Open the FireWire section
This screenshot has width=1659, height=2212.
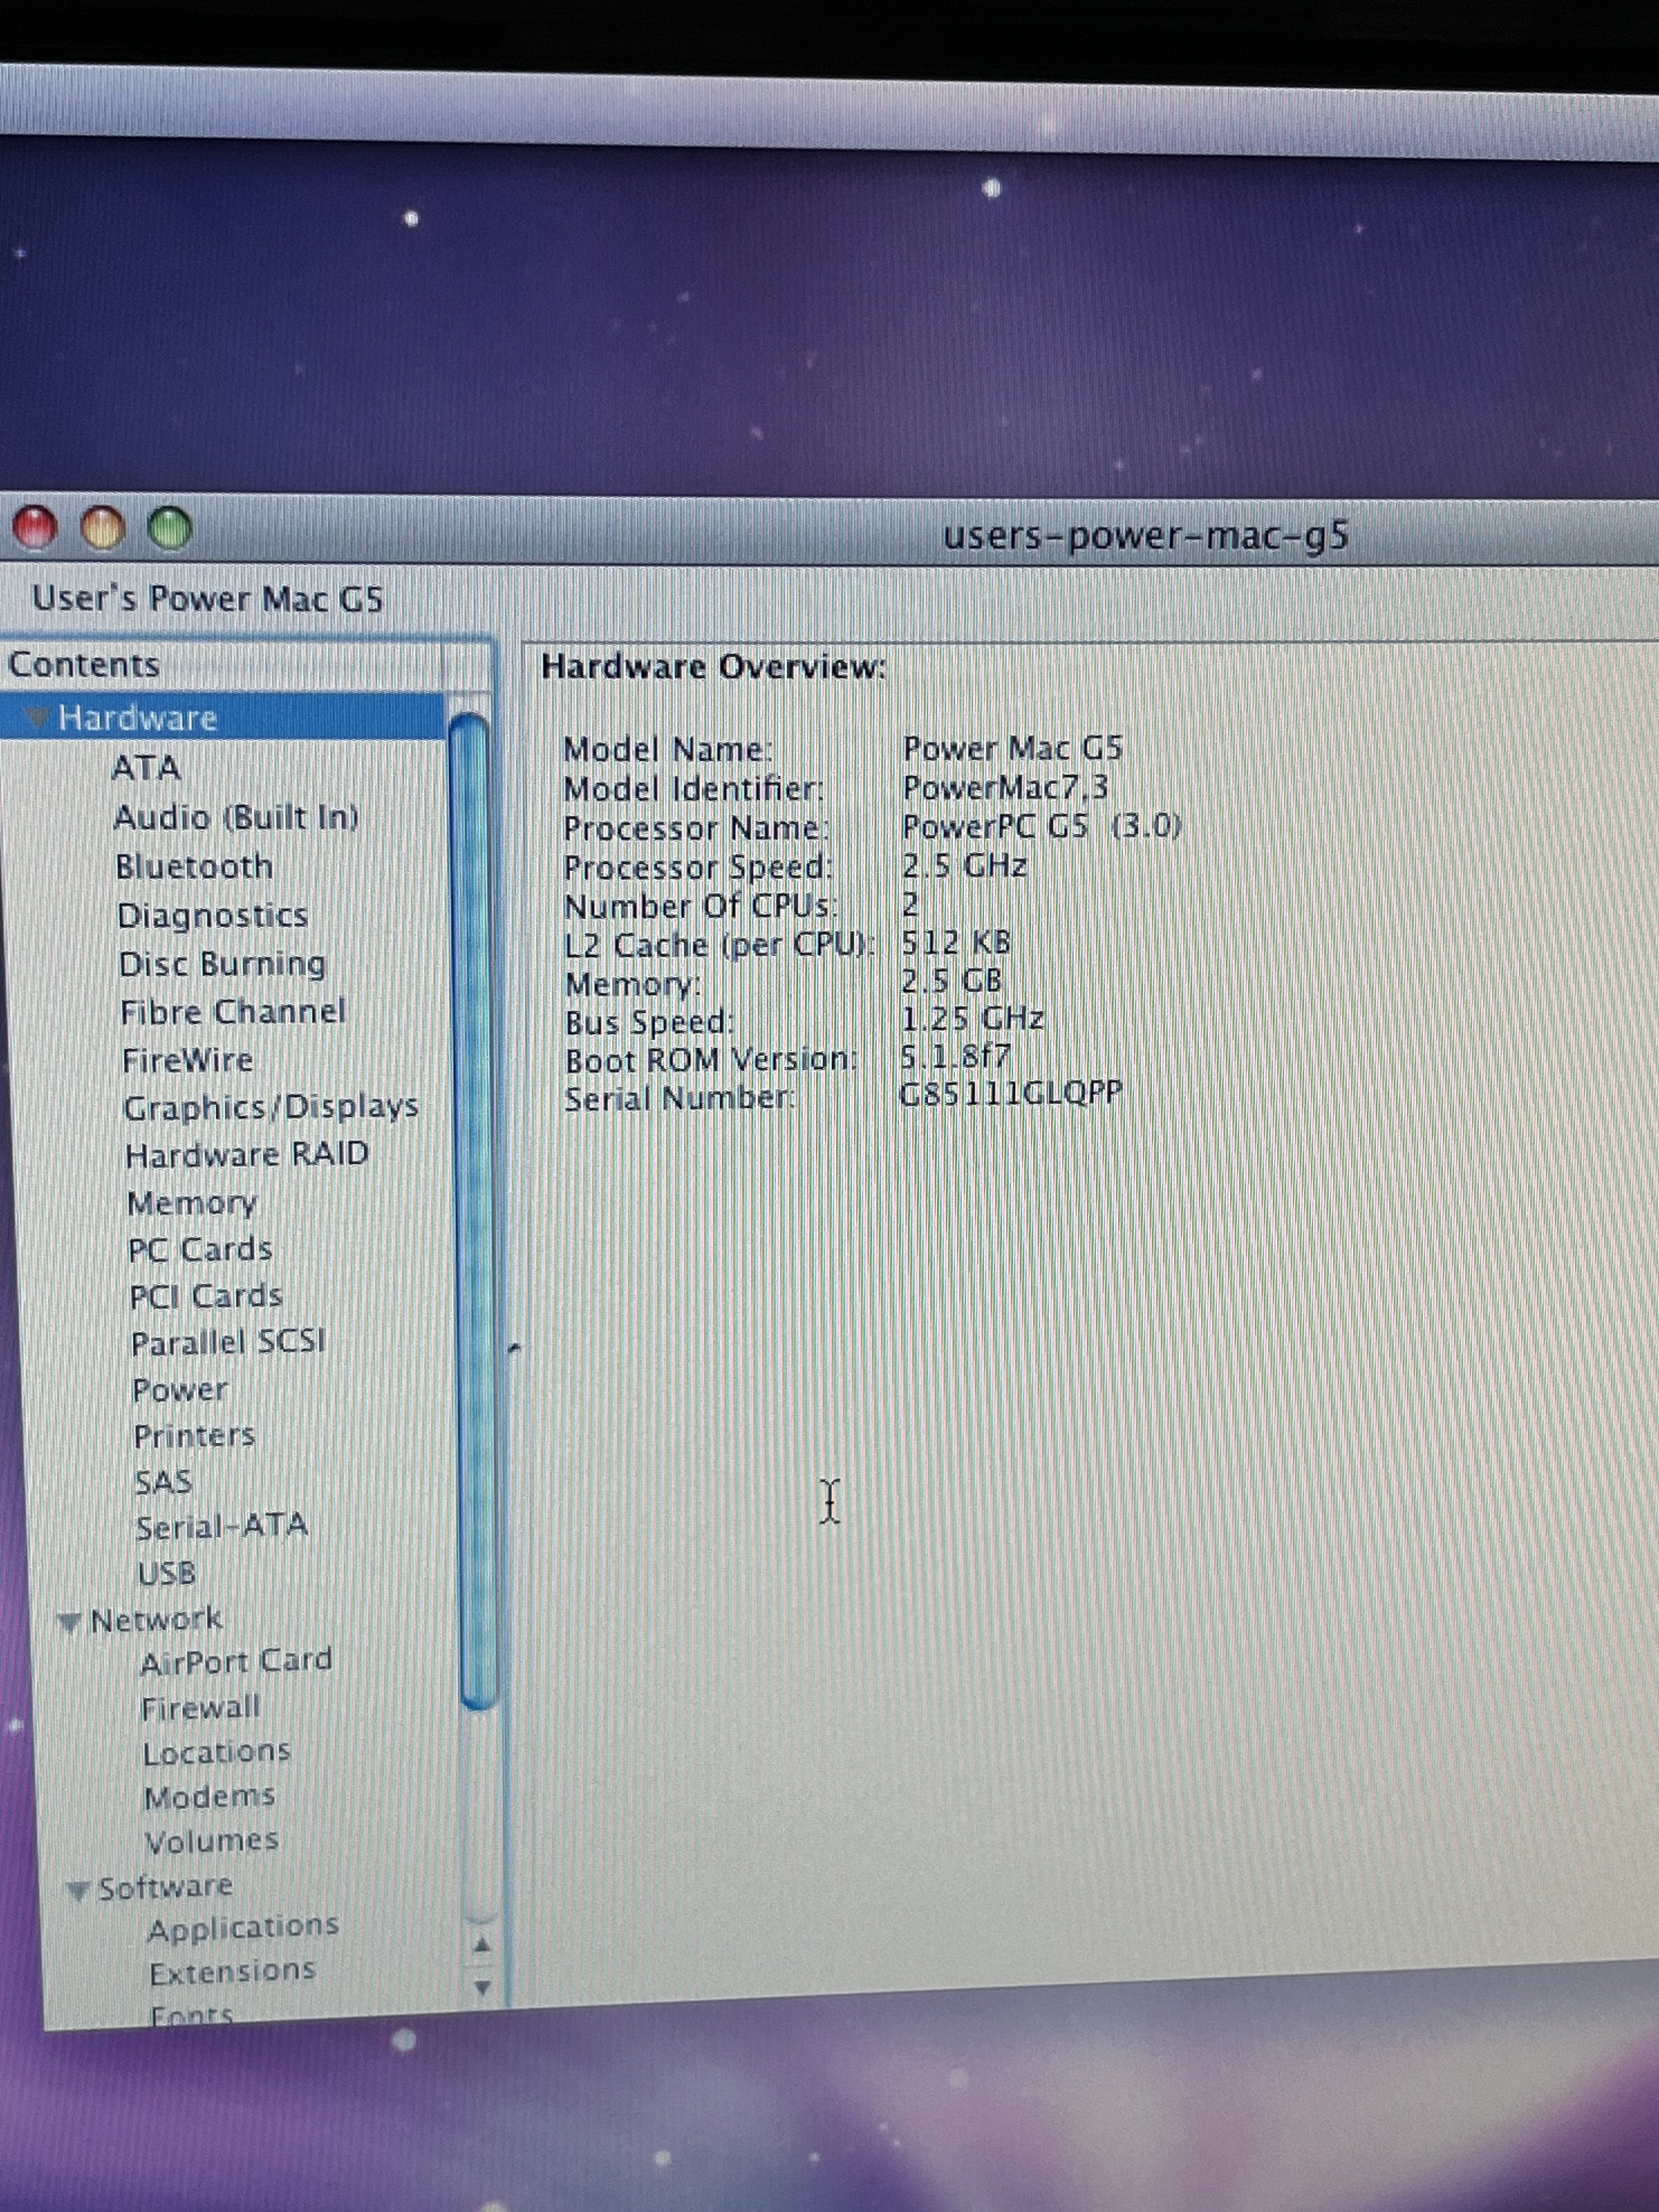click(188, 1060)
